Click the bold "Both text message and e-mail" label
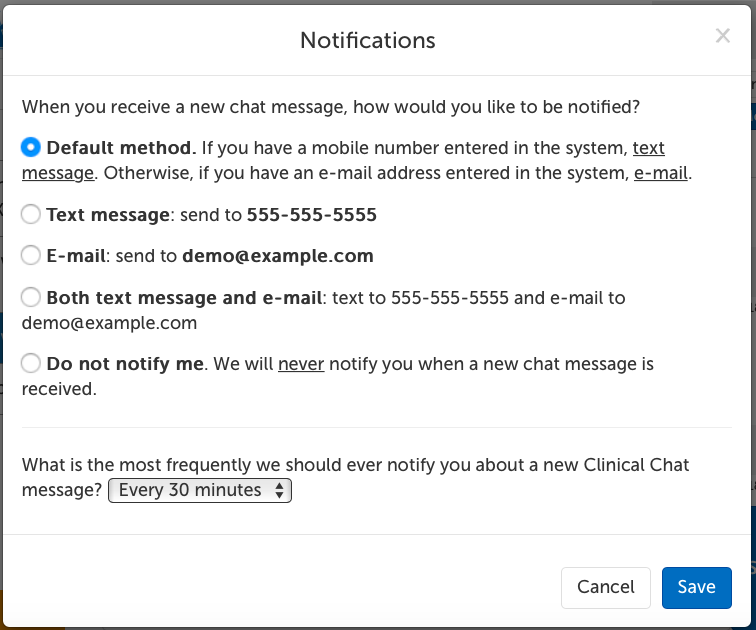This screenshot has height=630, width=756. pos(185,298)
